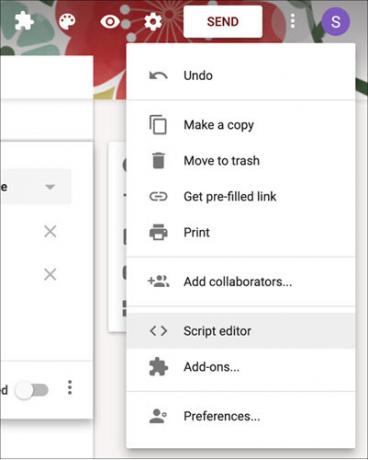
Task: Select Make a copy menu entry
Action: (241, 125)
